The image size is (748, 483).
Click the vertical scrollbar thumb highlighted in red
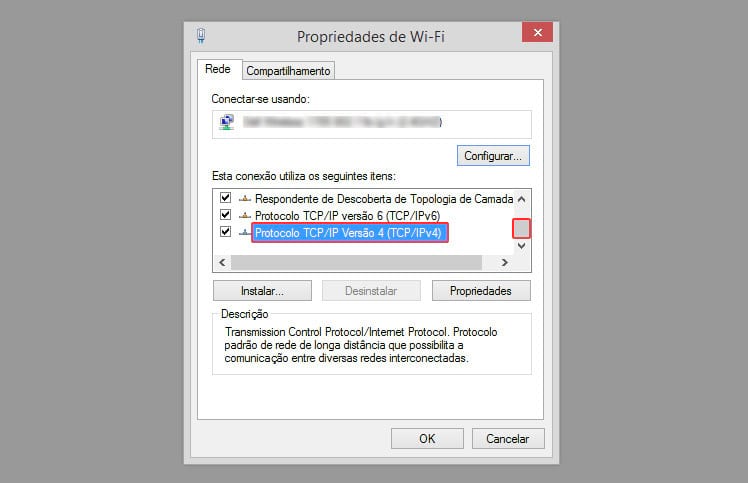tap(521, 229)
